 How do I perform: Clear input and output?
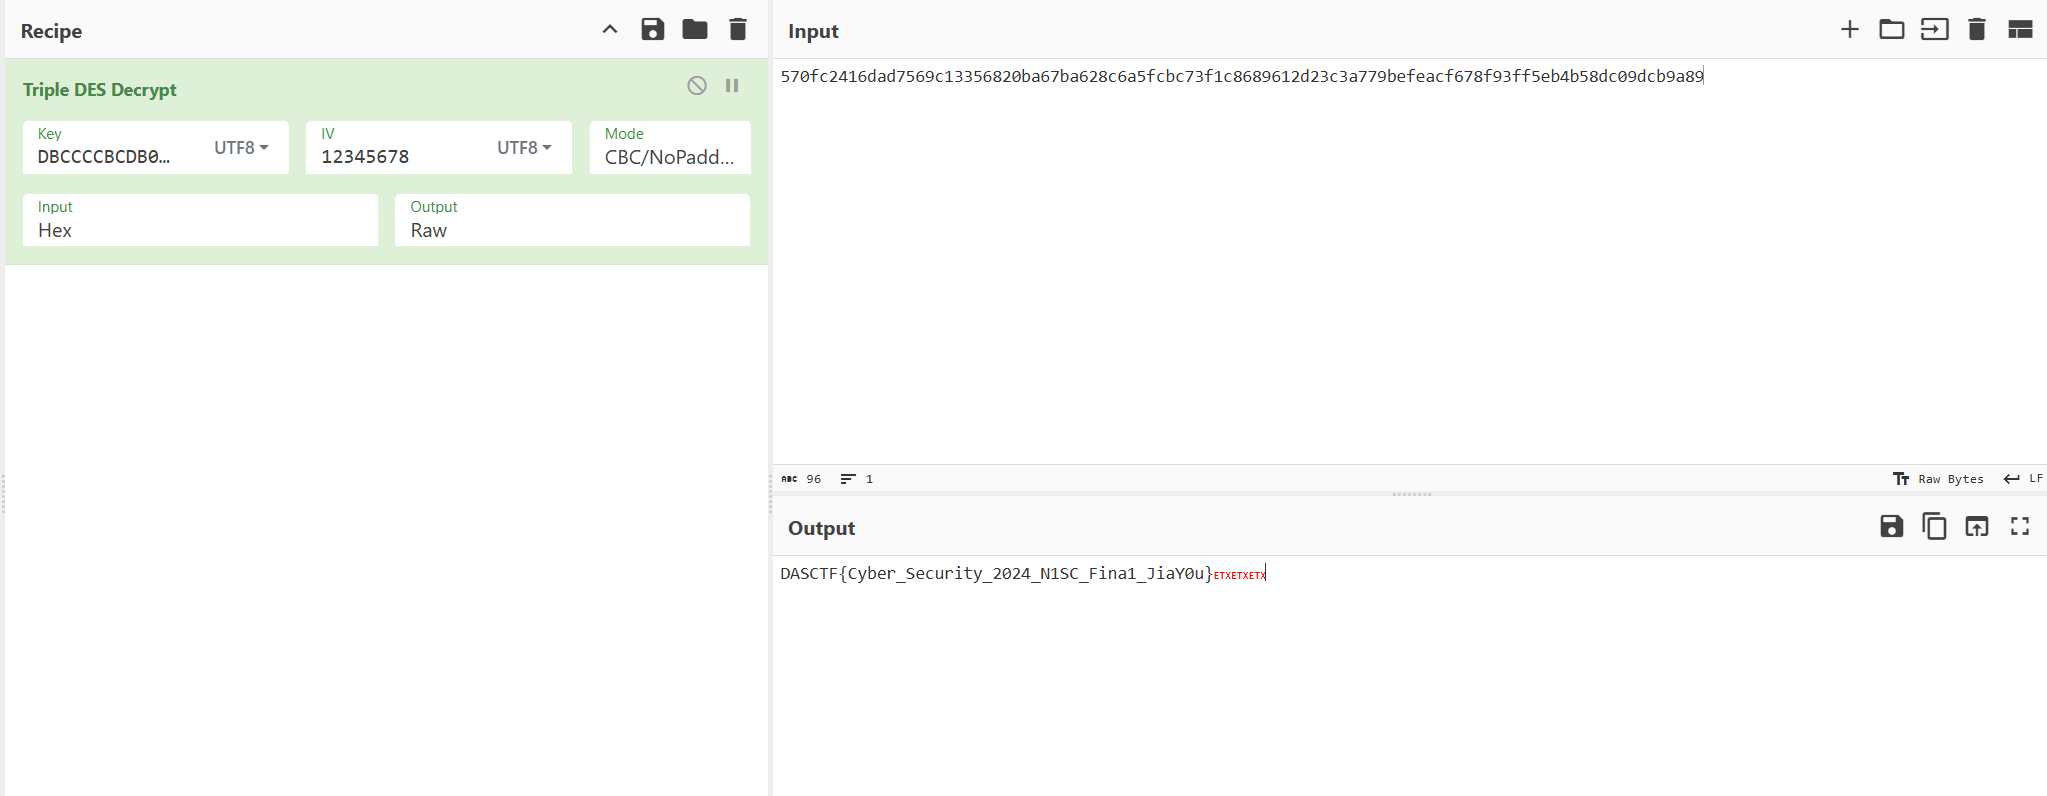click(1976, 30)
